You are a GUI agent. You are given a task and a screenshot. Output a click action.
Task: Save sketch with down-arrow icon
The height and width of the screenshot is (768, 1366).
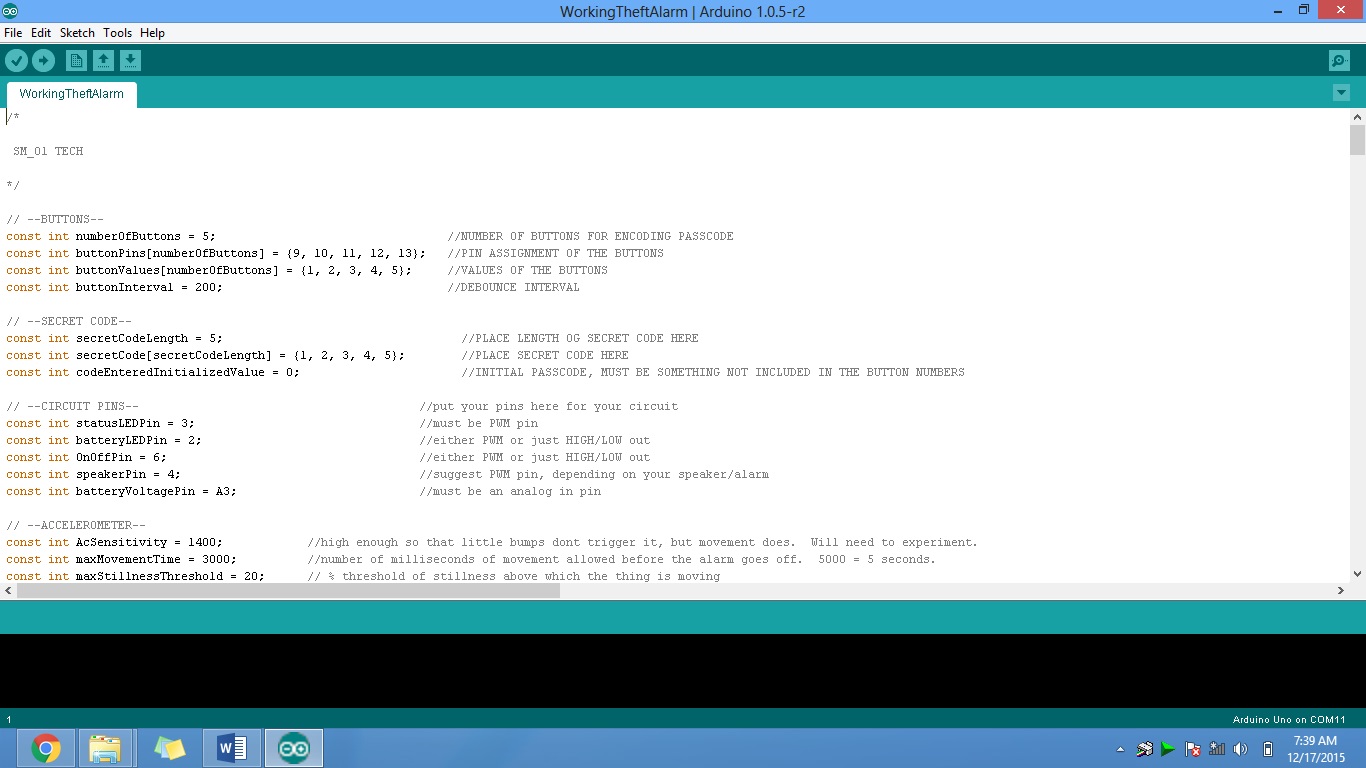coord(130,61)
